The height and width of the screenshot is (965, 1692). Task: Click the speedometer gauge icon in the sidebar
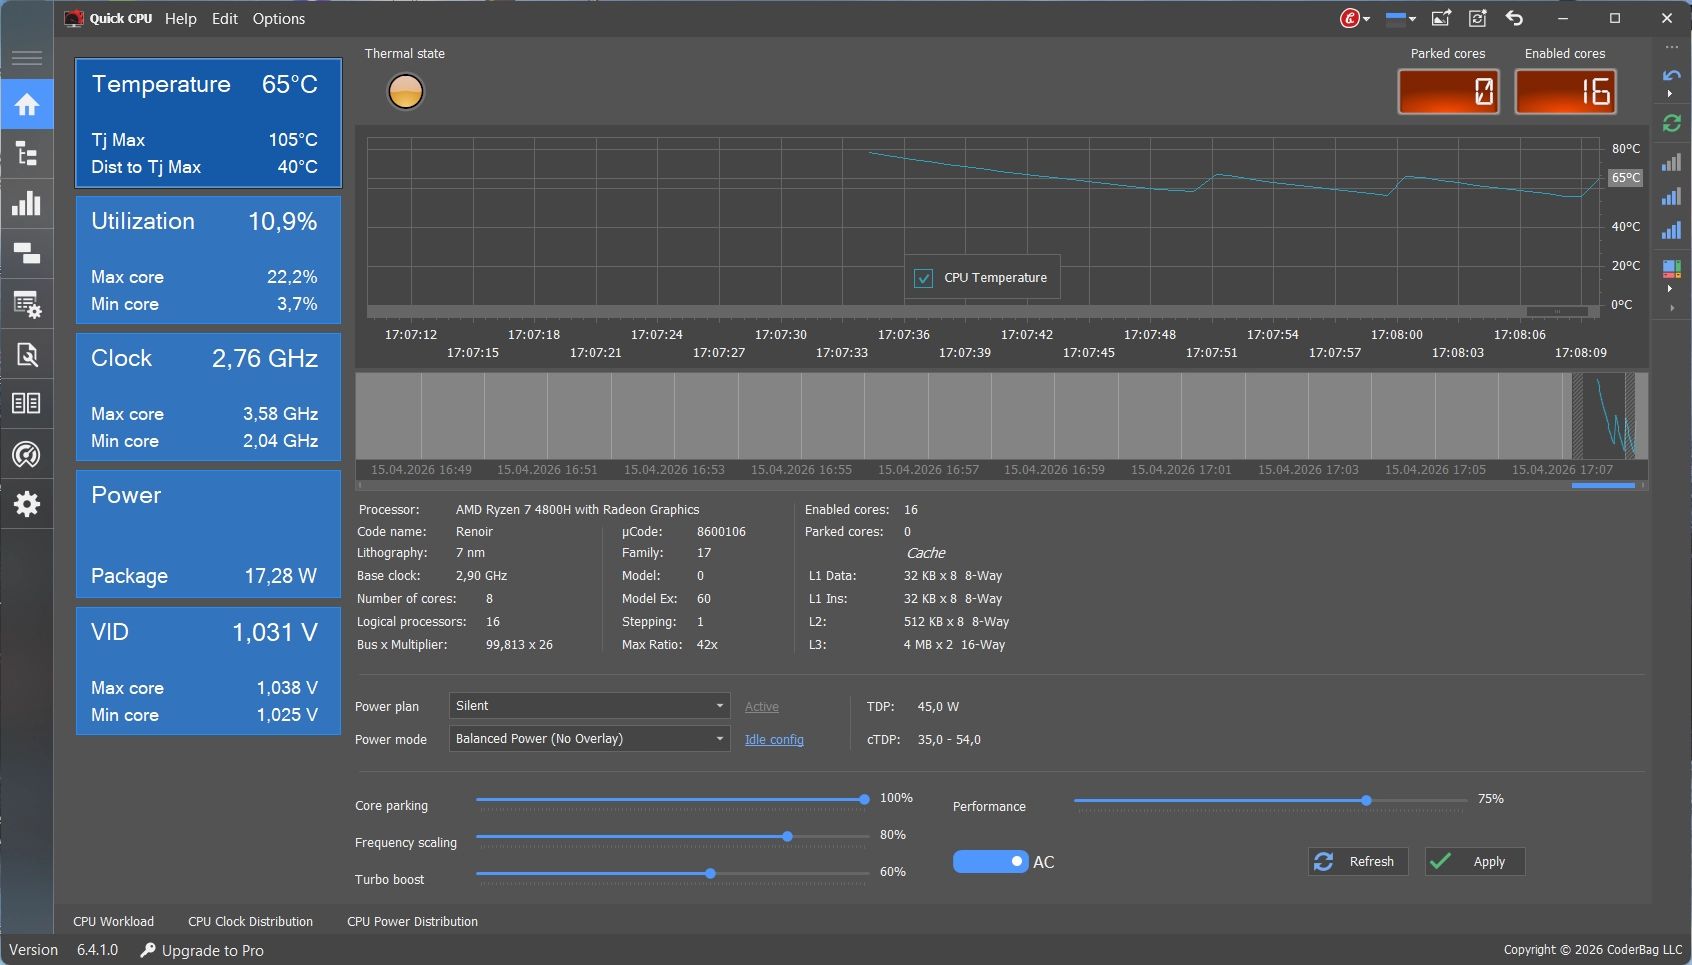coord(27,454)
